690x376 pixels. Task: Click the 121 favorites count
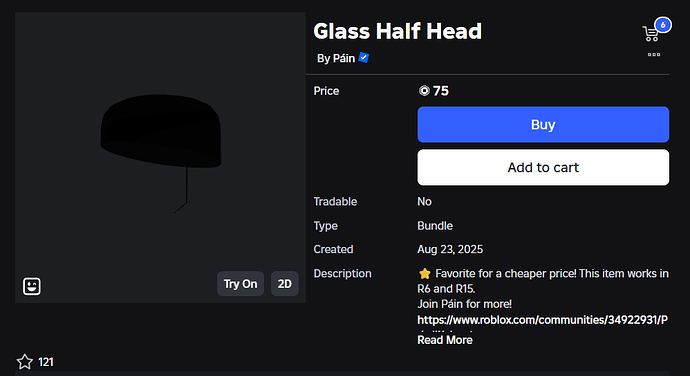[46, 362]
